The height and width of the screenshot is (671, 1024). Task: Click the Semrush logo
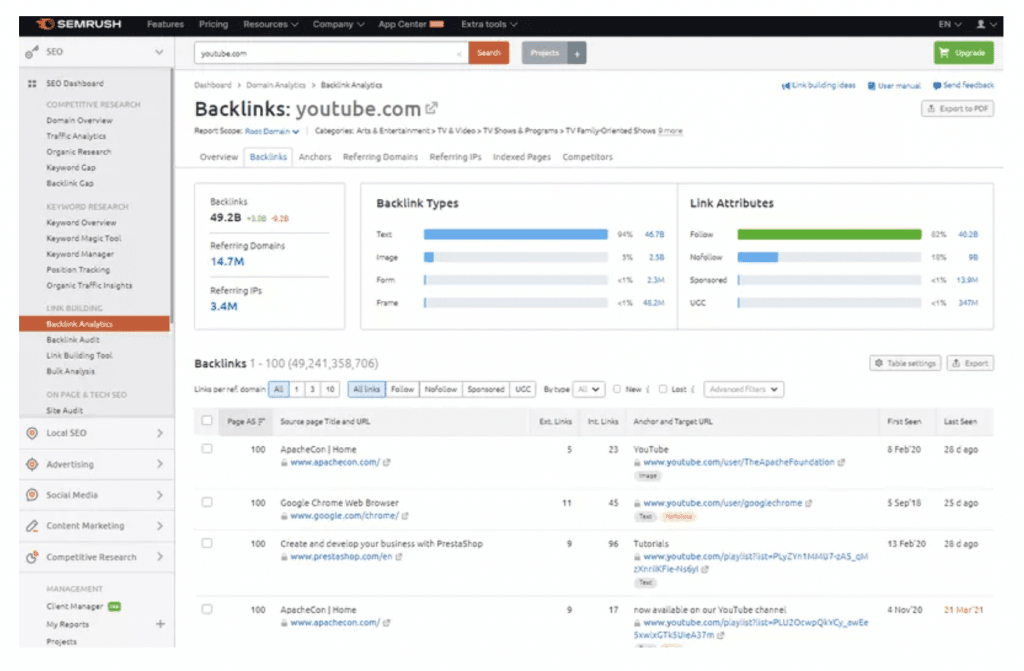tap(79, 24)
